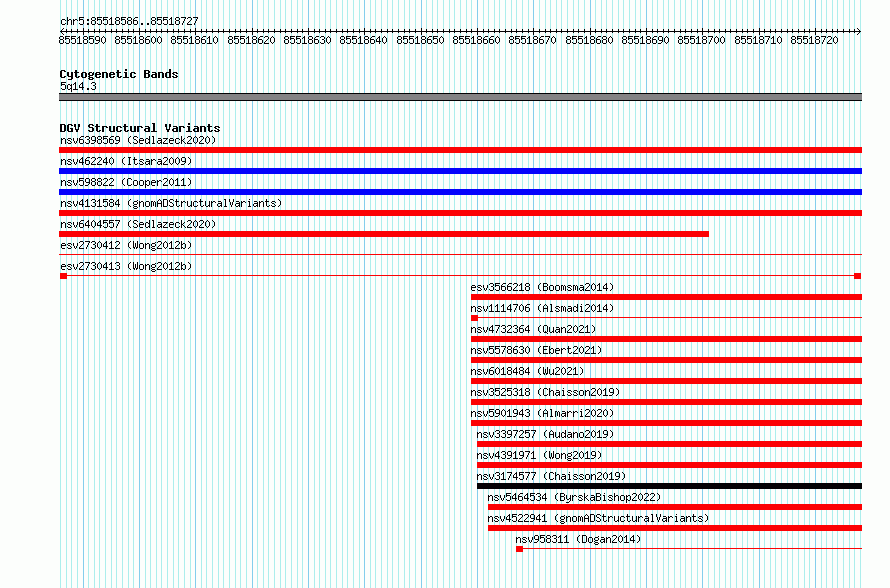The height and width of the screenshot is (588, 890).
Task: Click ruler position 85518710
Action: tap(759, 40)
